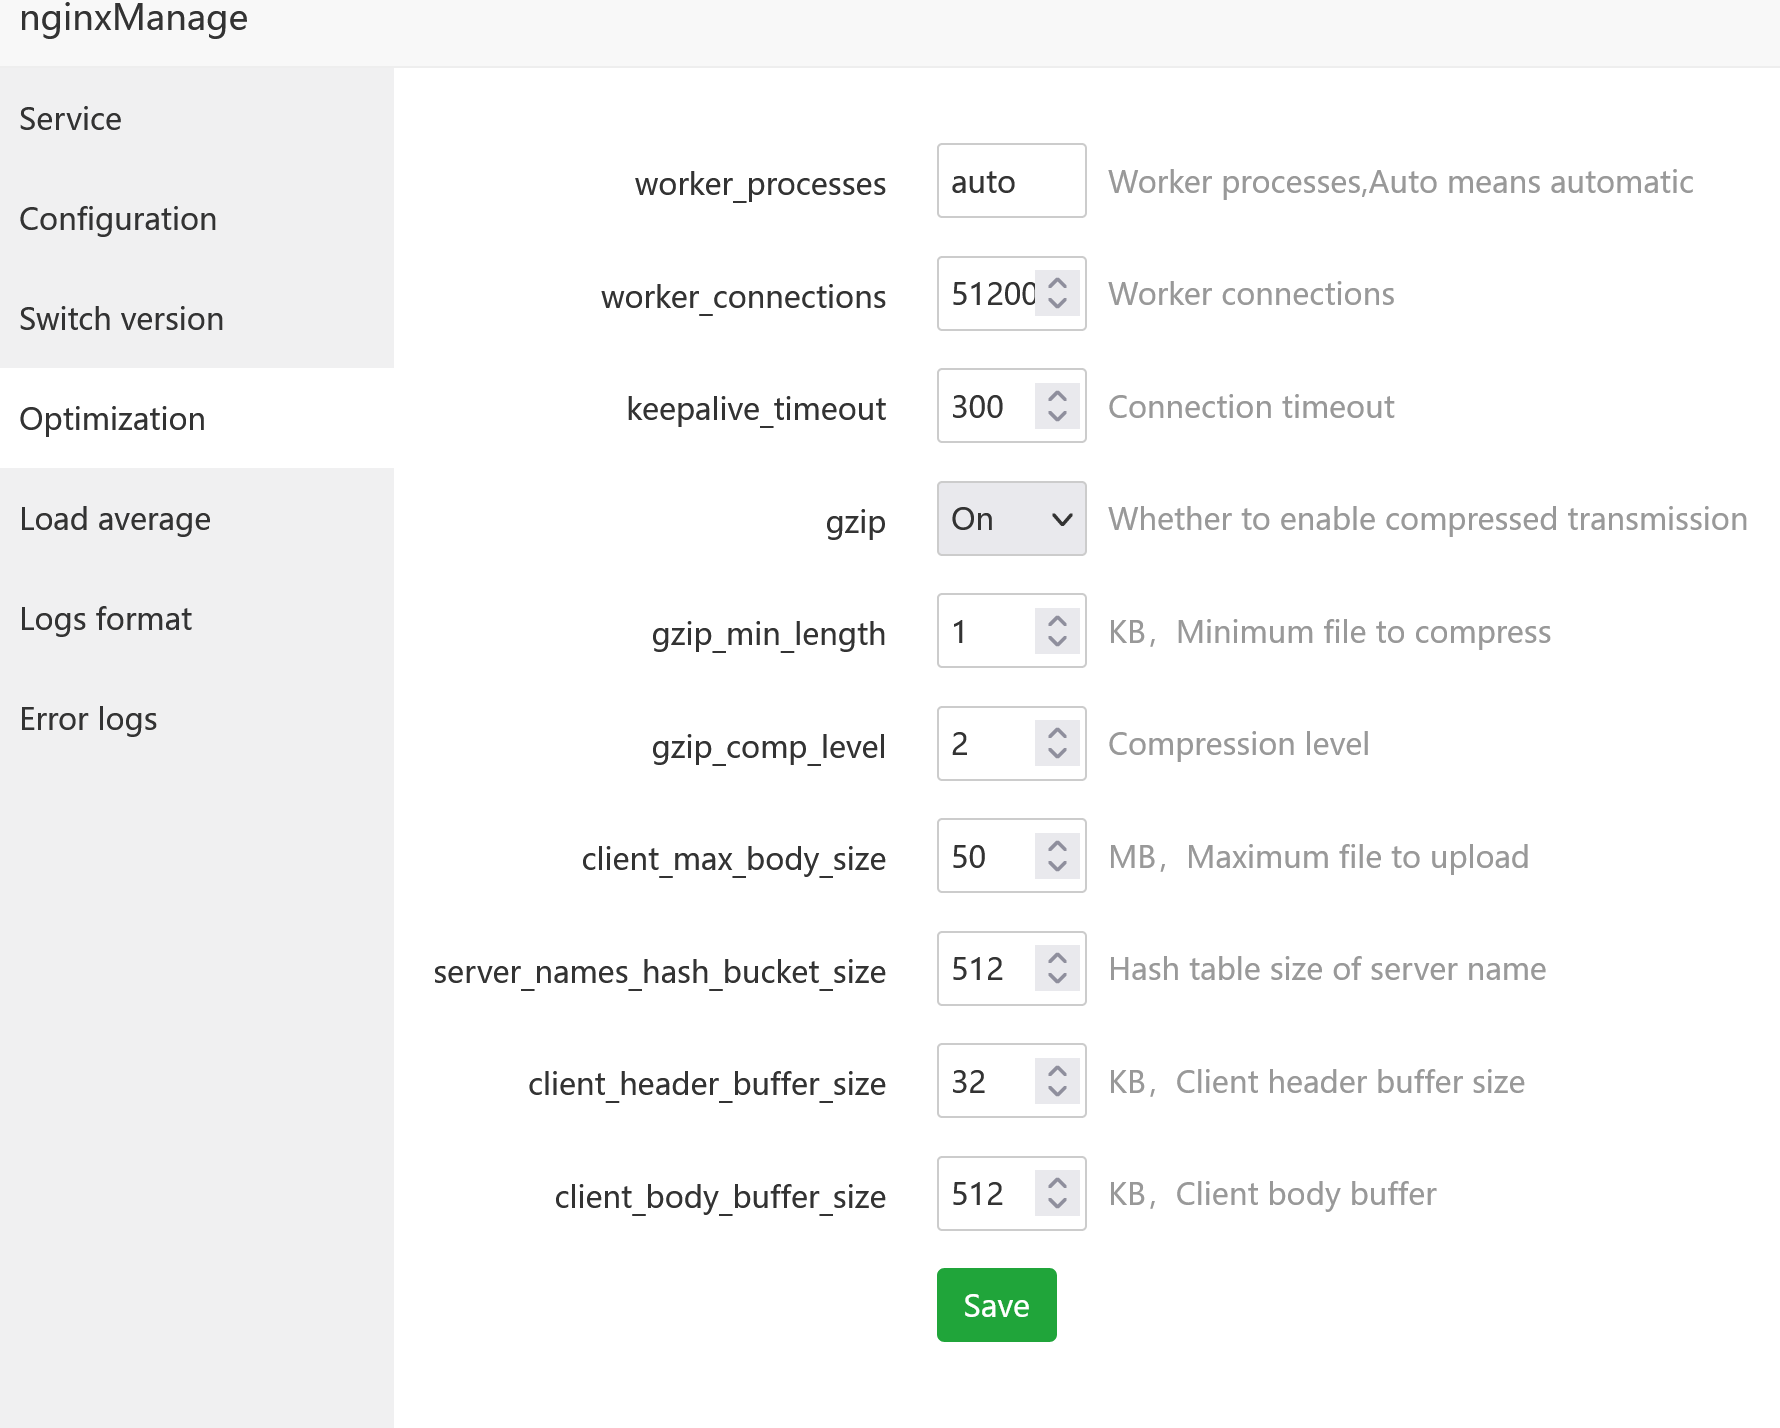Click the worker_connections increment arrow
1780x1428 pixels.
point(1057,284)
